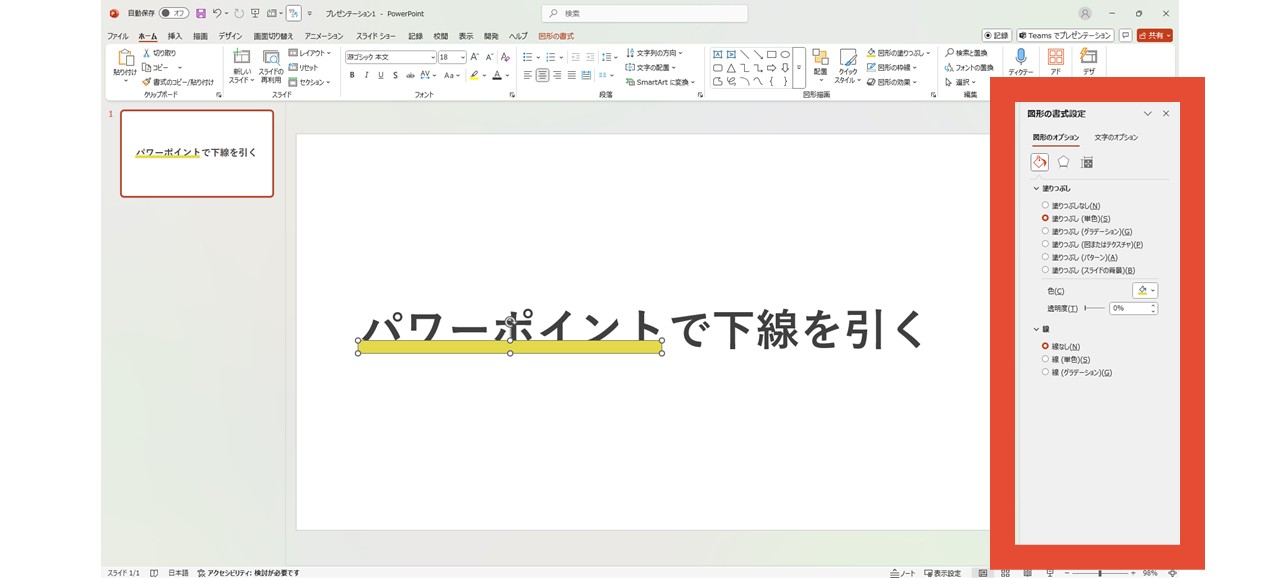Click Reset (リセット) slide button
The width and height of the screenshot is (1280, 578).
click(x=304, y=68)
